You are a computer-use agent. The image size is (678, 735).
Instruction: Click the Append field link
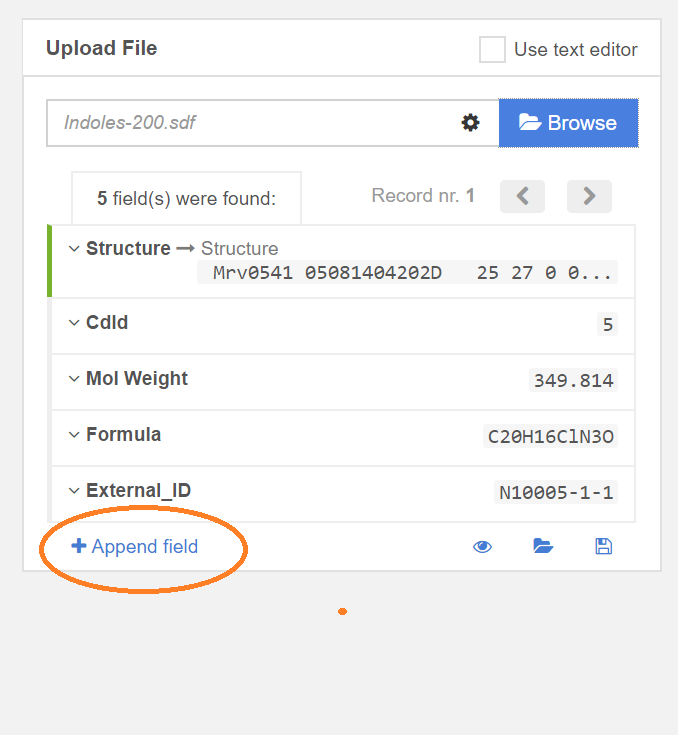point(135,547)
